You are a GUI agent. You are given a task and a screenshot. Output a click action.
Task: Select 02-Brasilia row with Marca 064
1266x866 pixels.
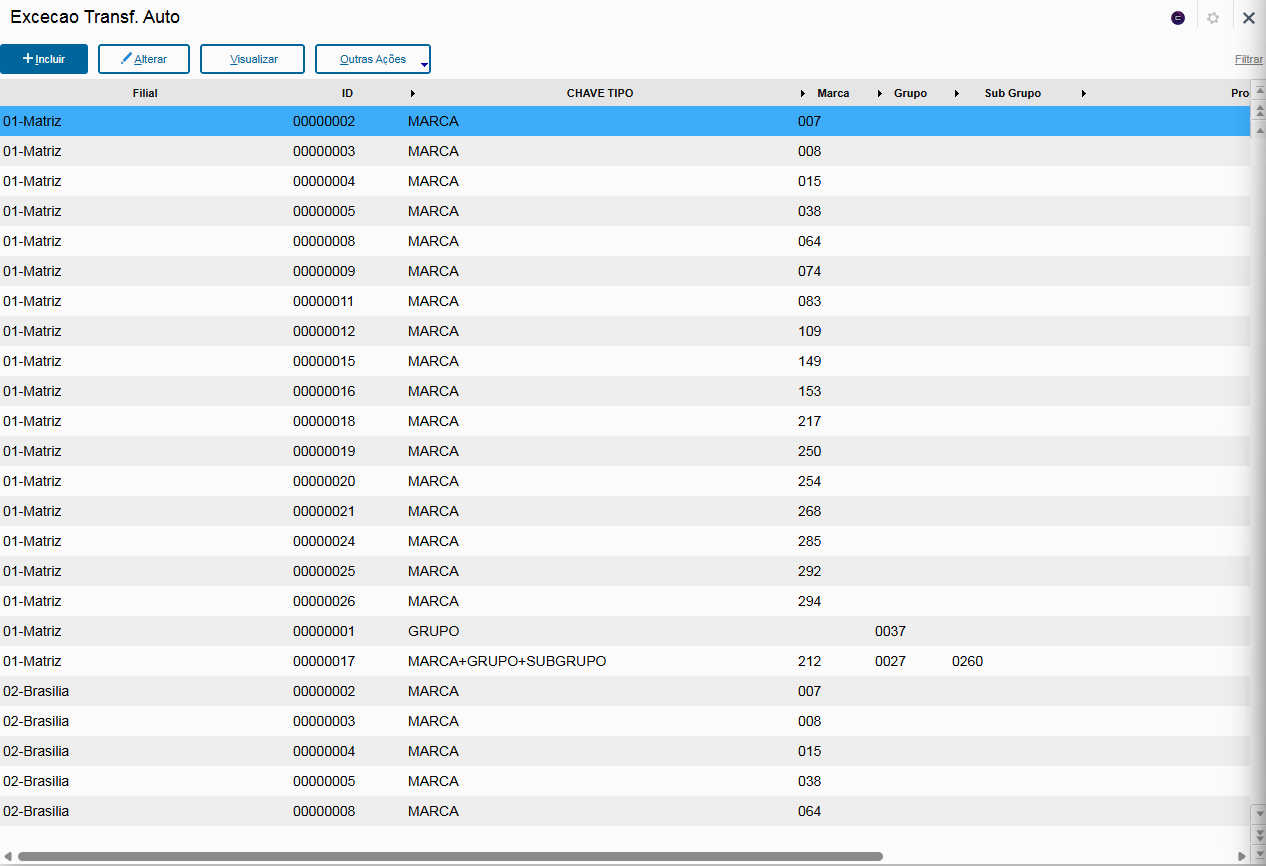(625, 811)
